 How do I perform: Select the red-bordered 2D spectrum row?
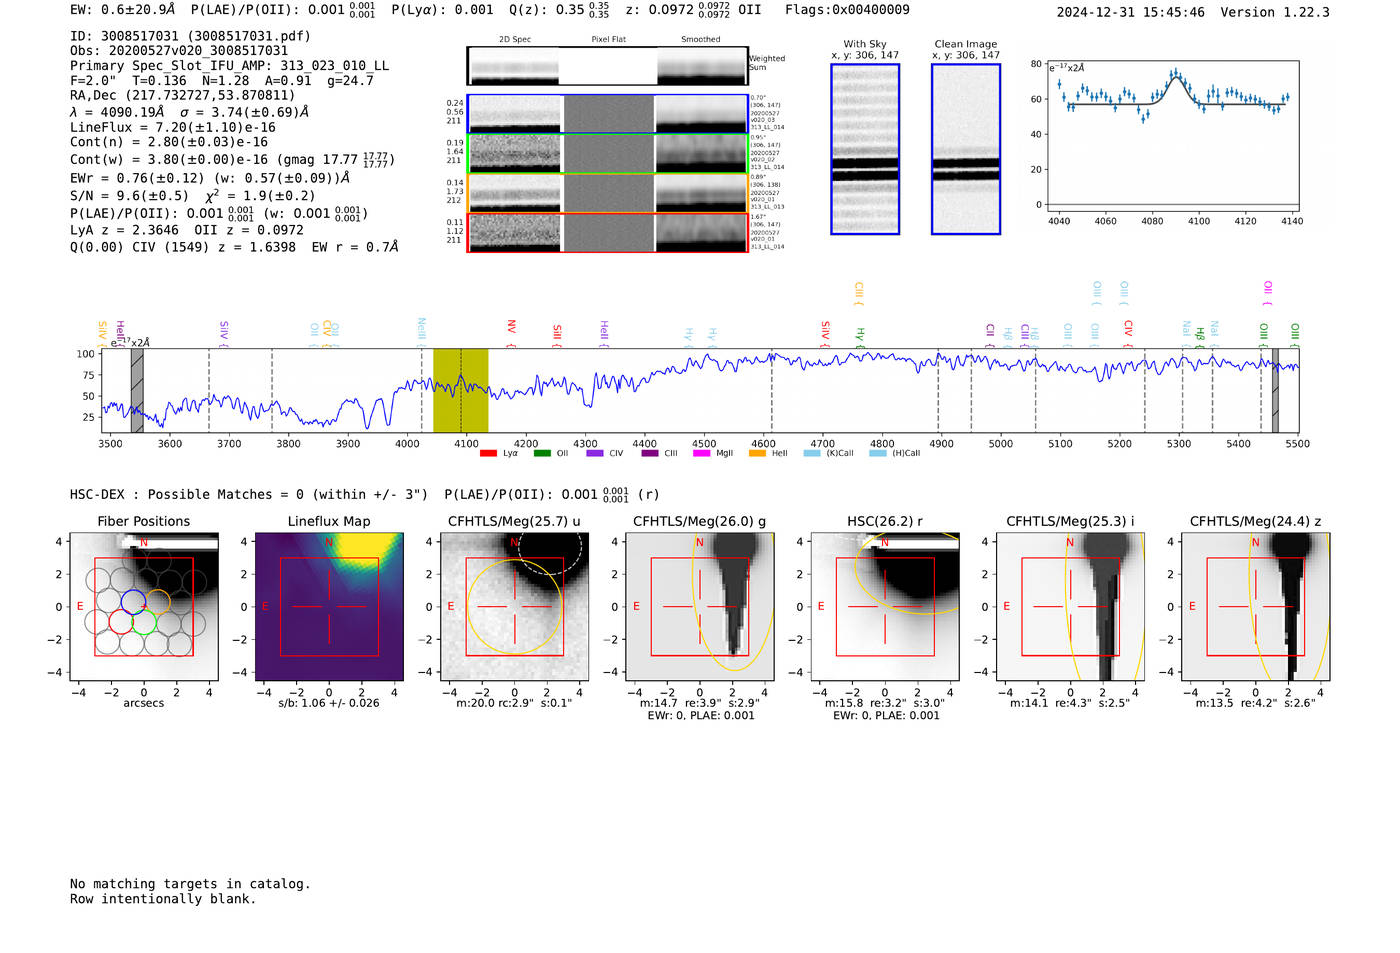click(x=608, y=232)
